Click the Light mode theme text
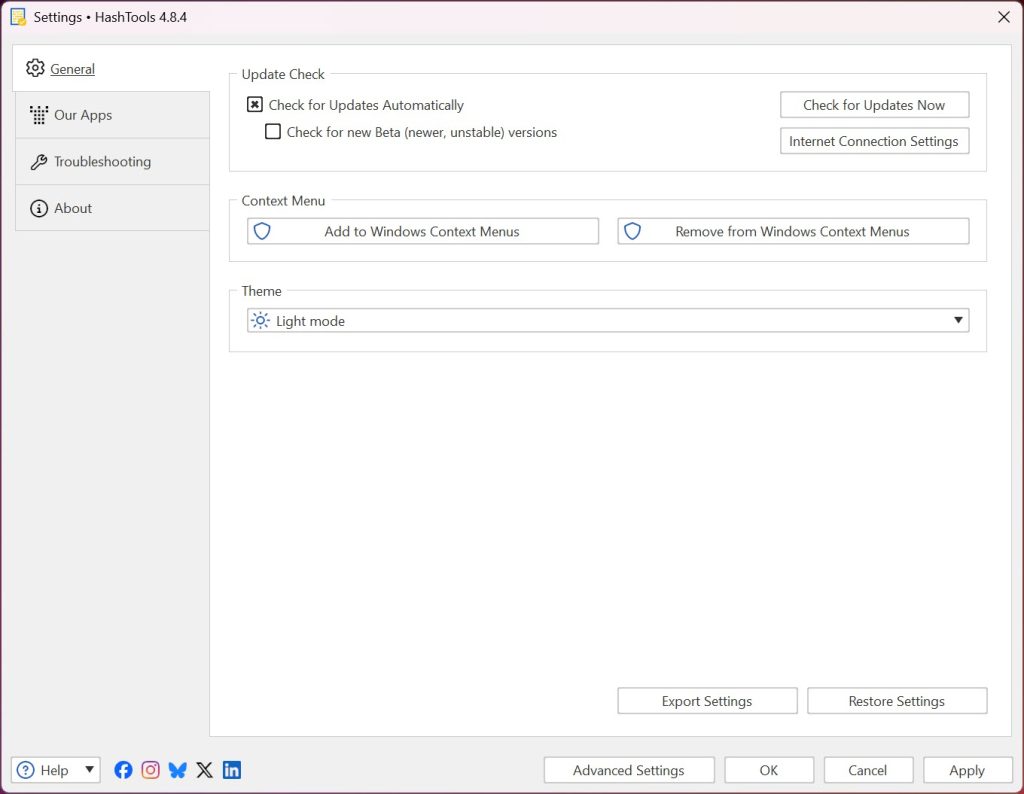The image size is (1024, 794). (310, 321)
